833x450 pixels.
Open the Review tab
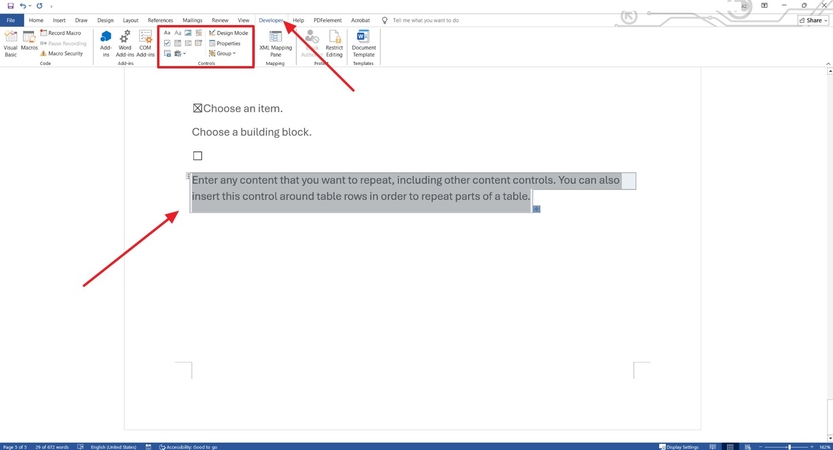pyautogui.click(x=220, y=20)
